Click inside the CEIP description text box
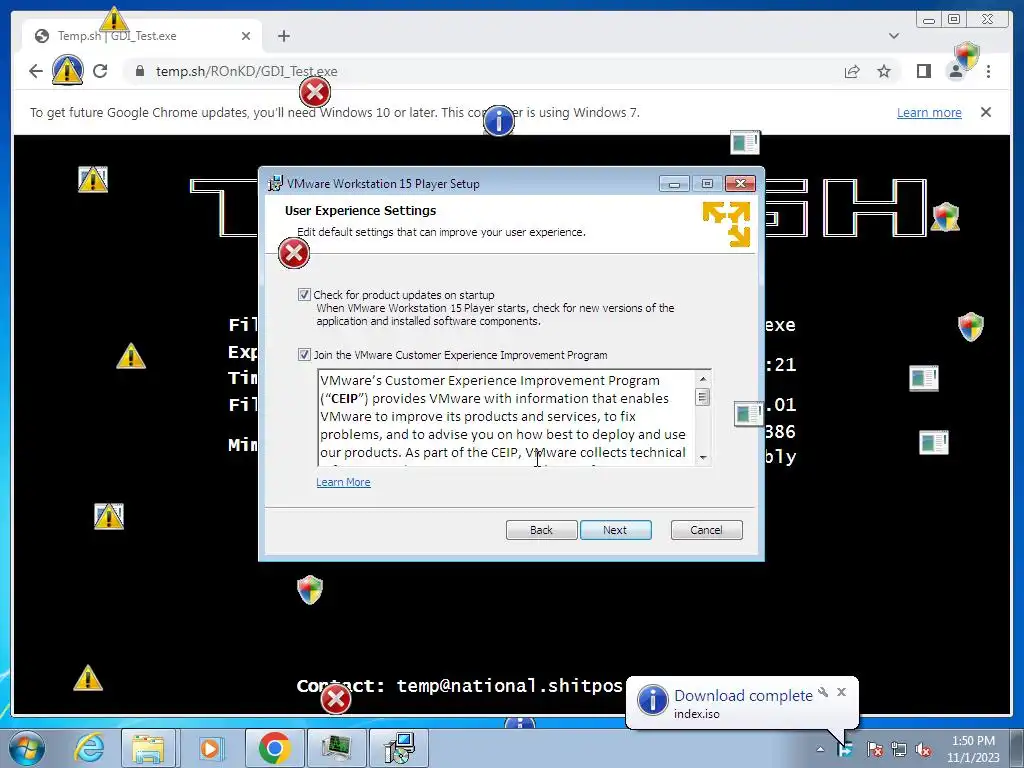 (x=506, y=418)
